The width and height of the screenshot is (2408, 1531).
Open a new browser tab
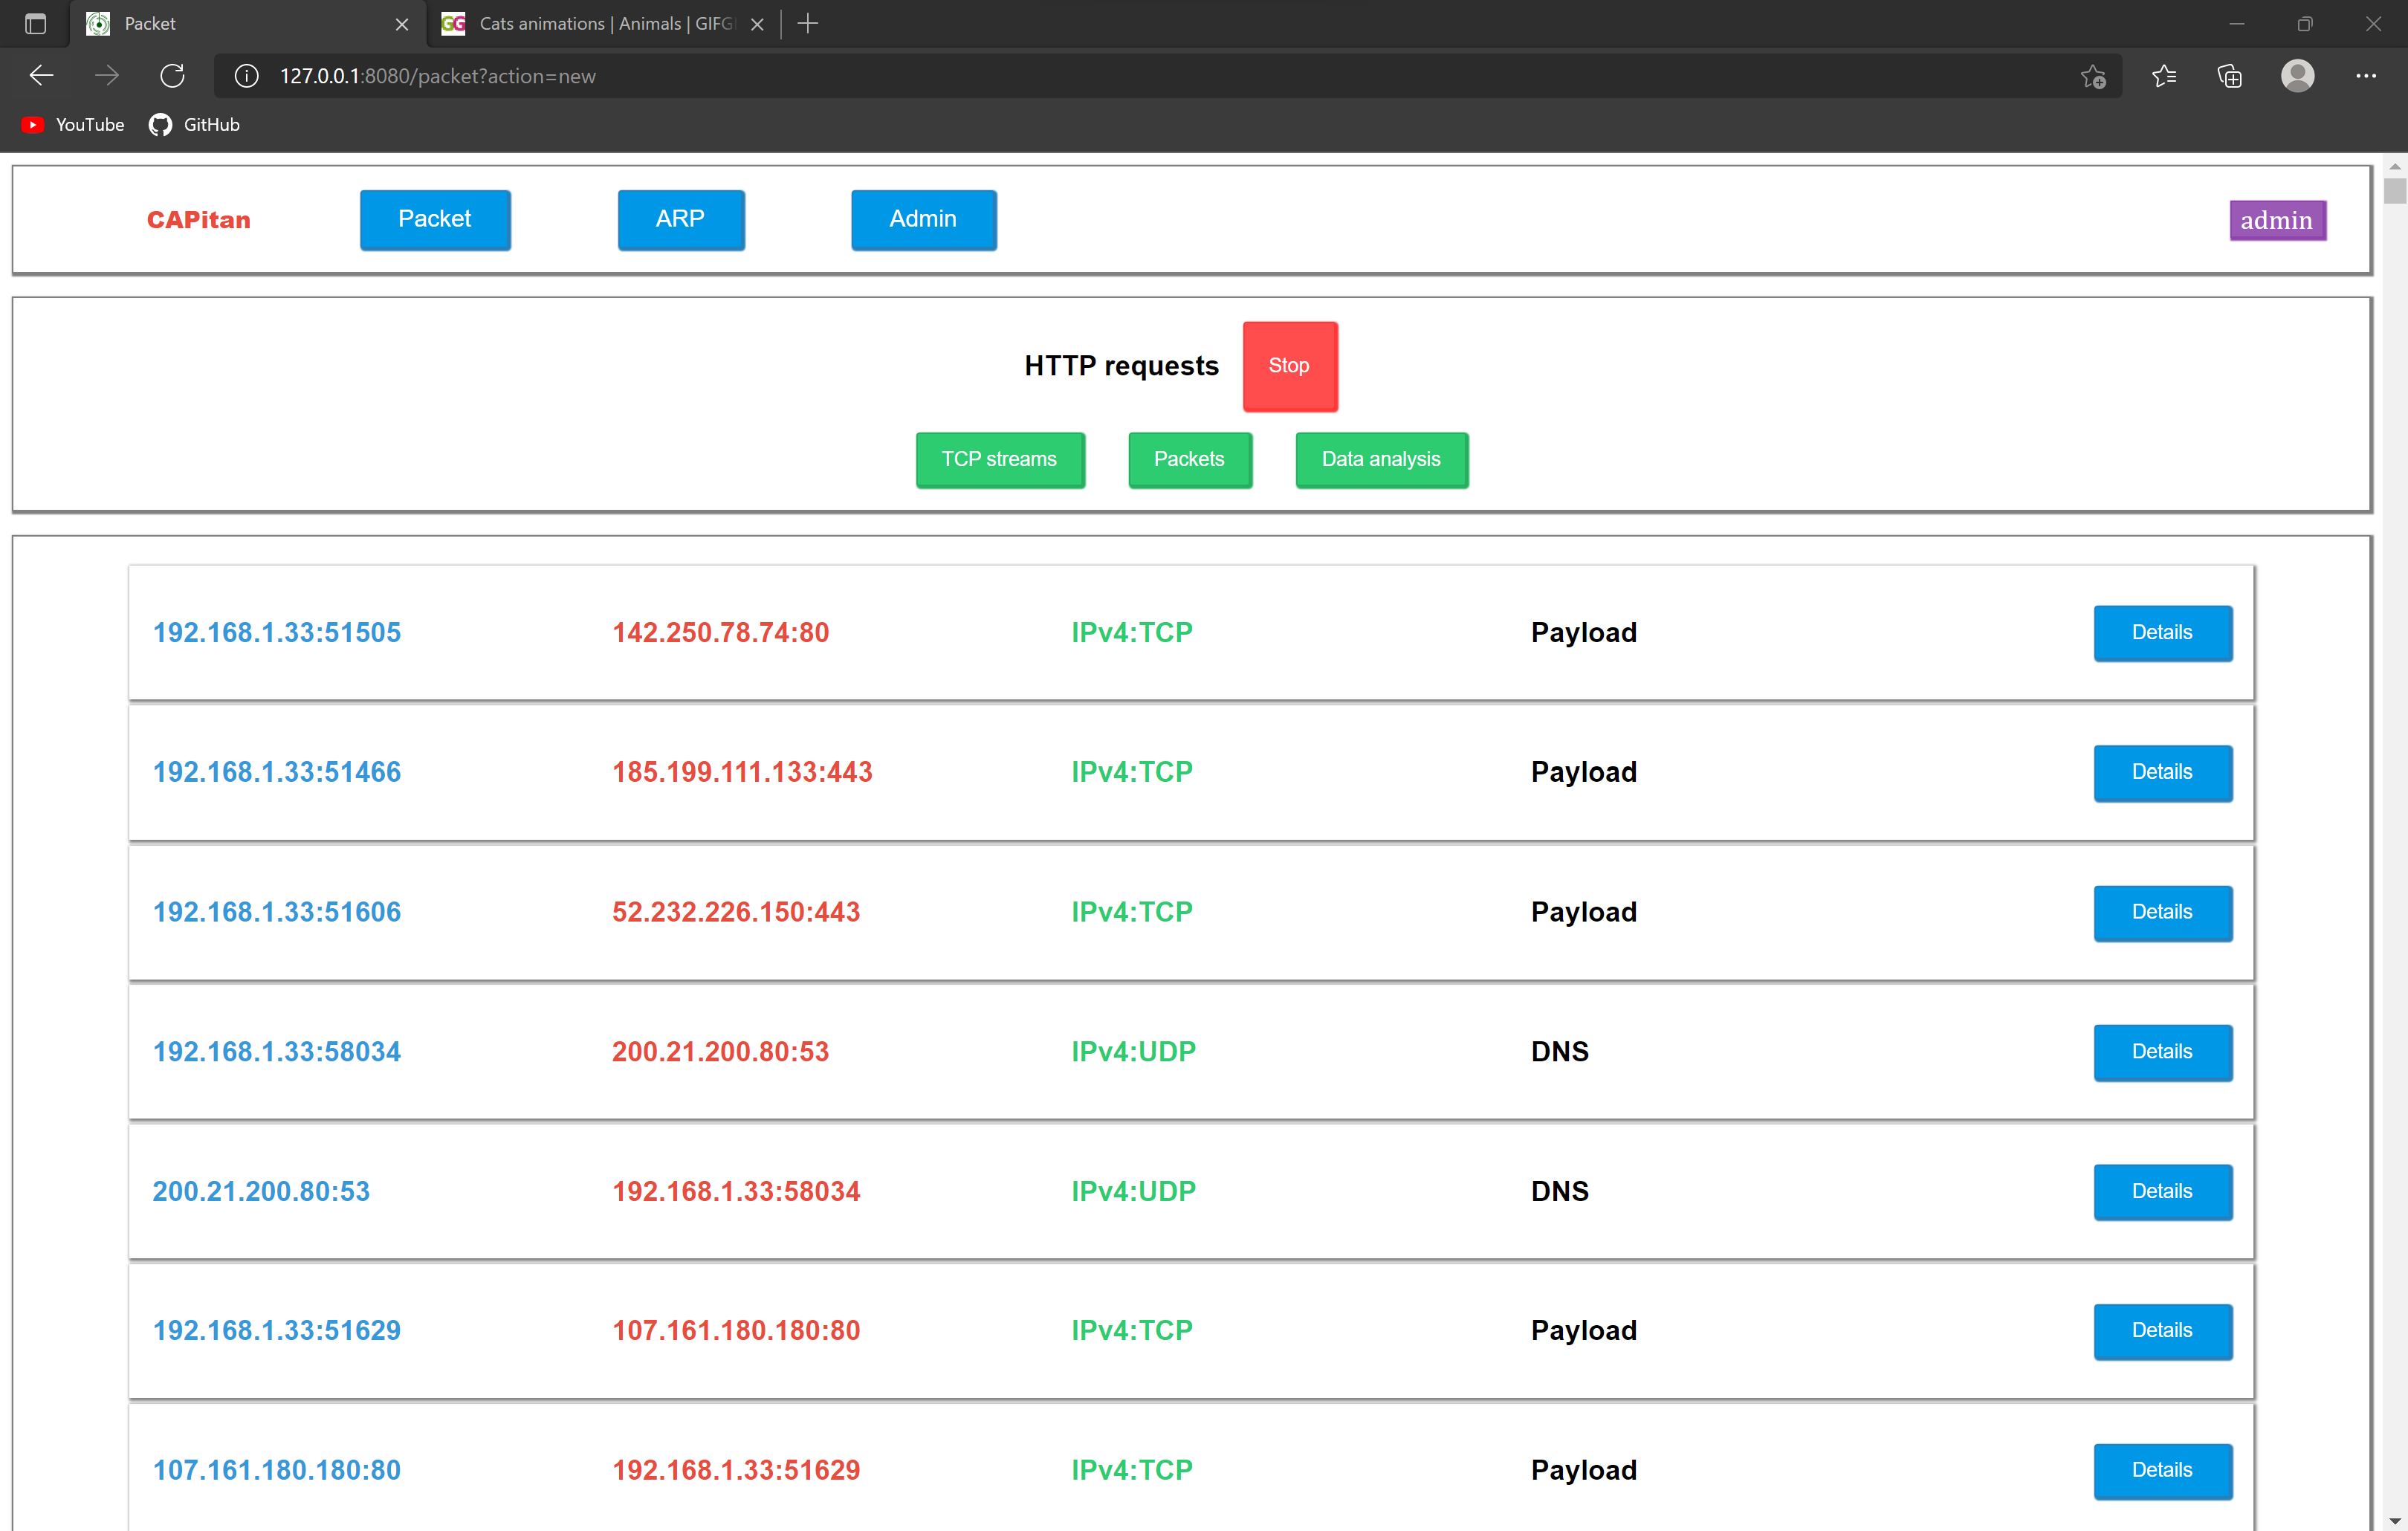tap(808, 23)
